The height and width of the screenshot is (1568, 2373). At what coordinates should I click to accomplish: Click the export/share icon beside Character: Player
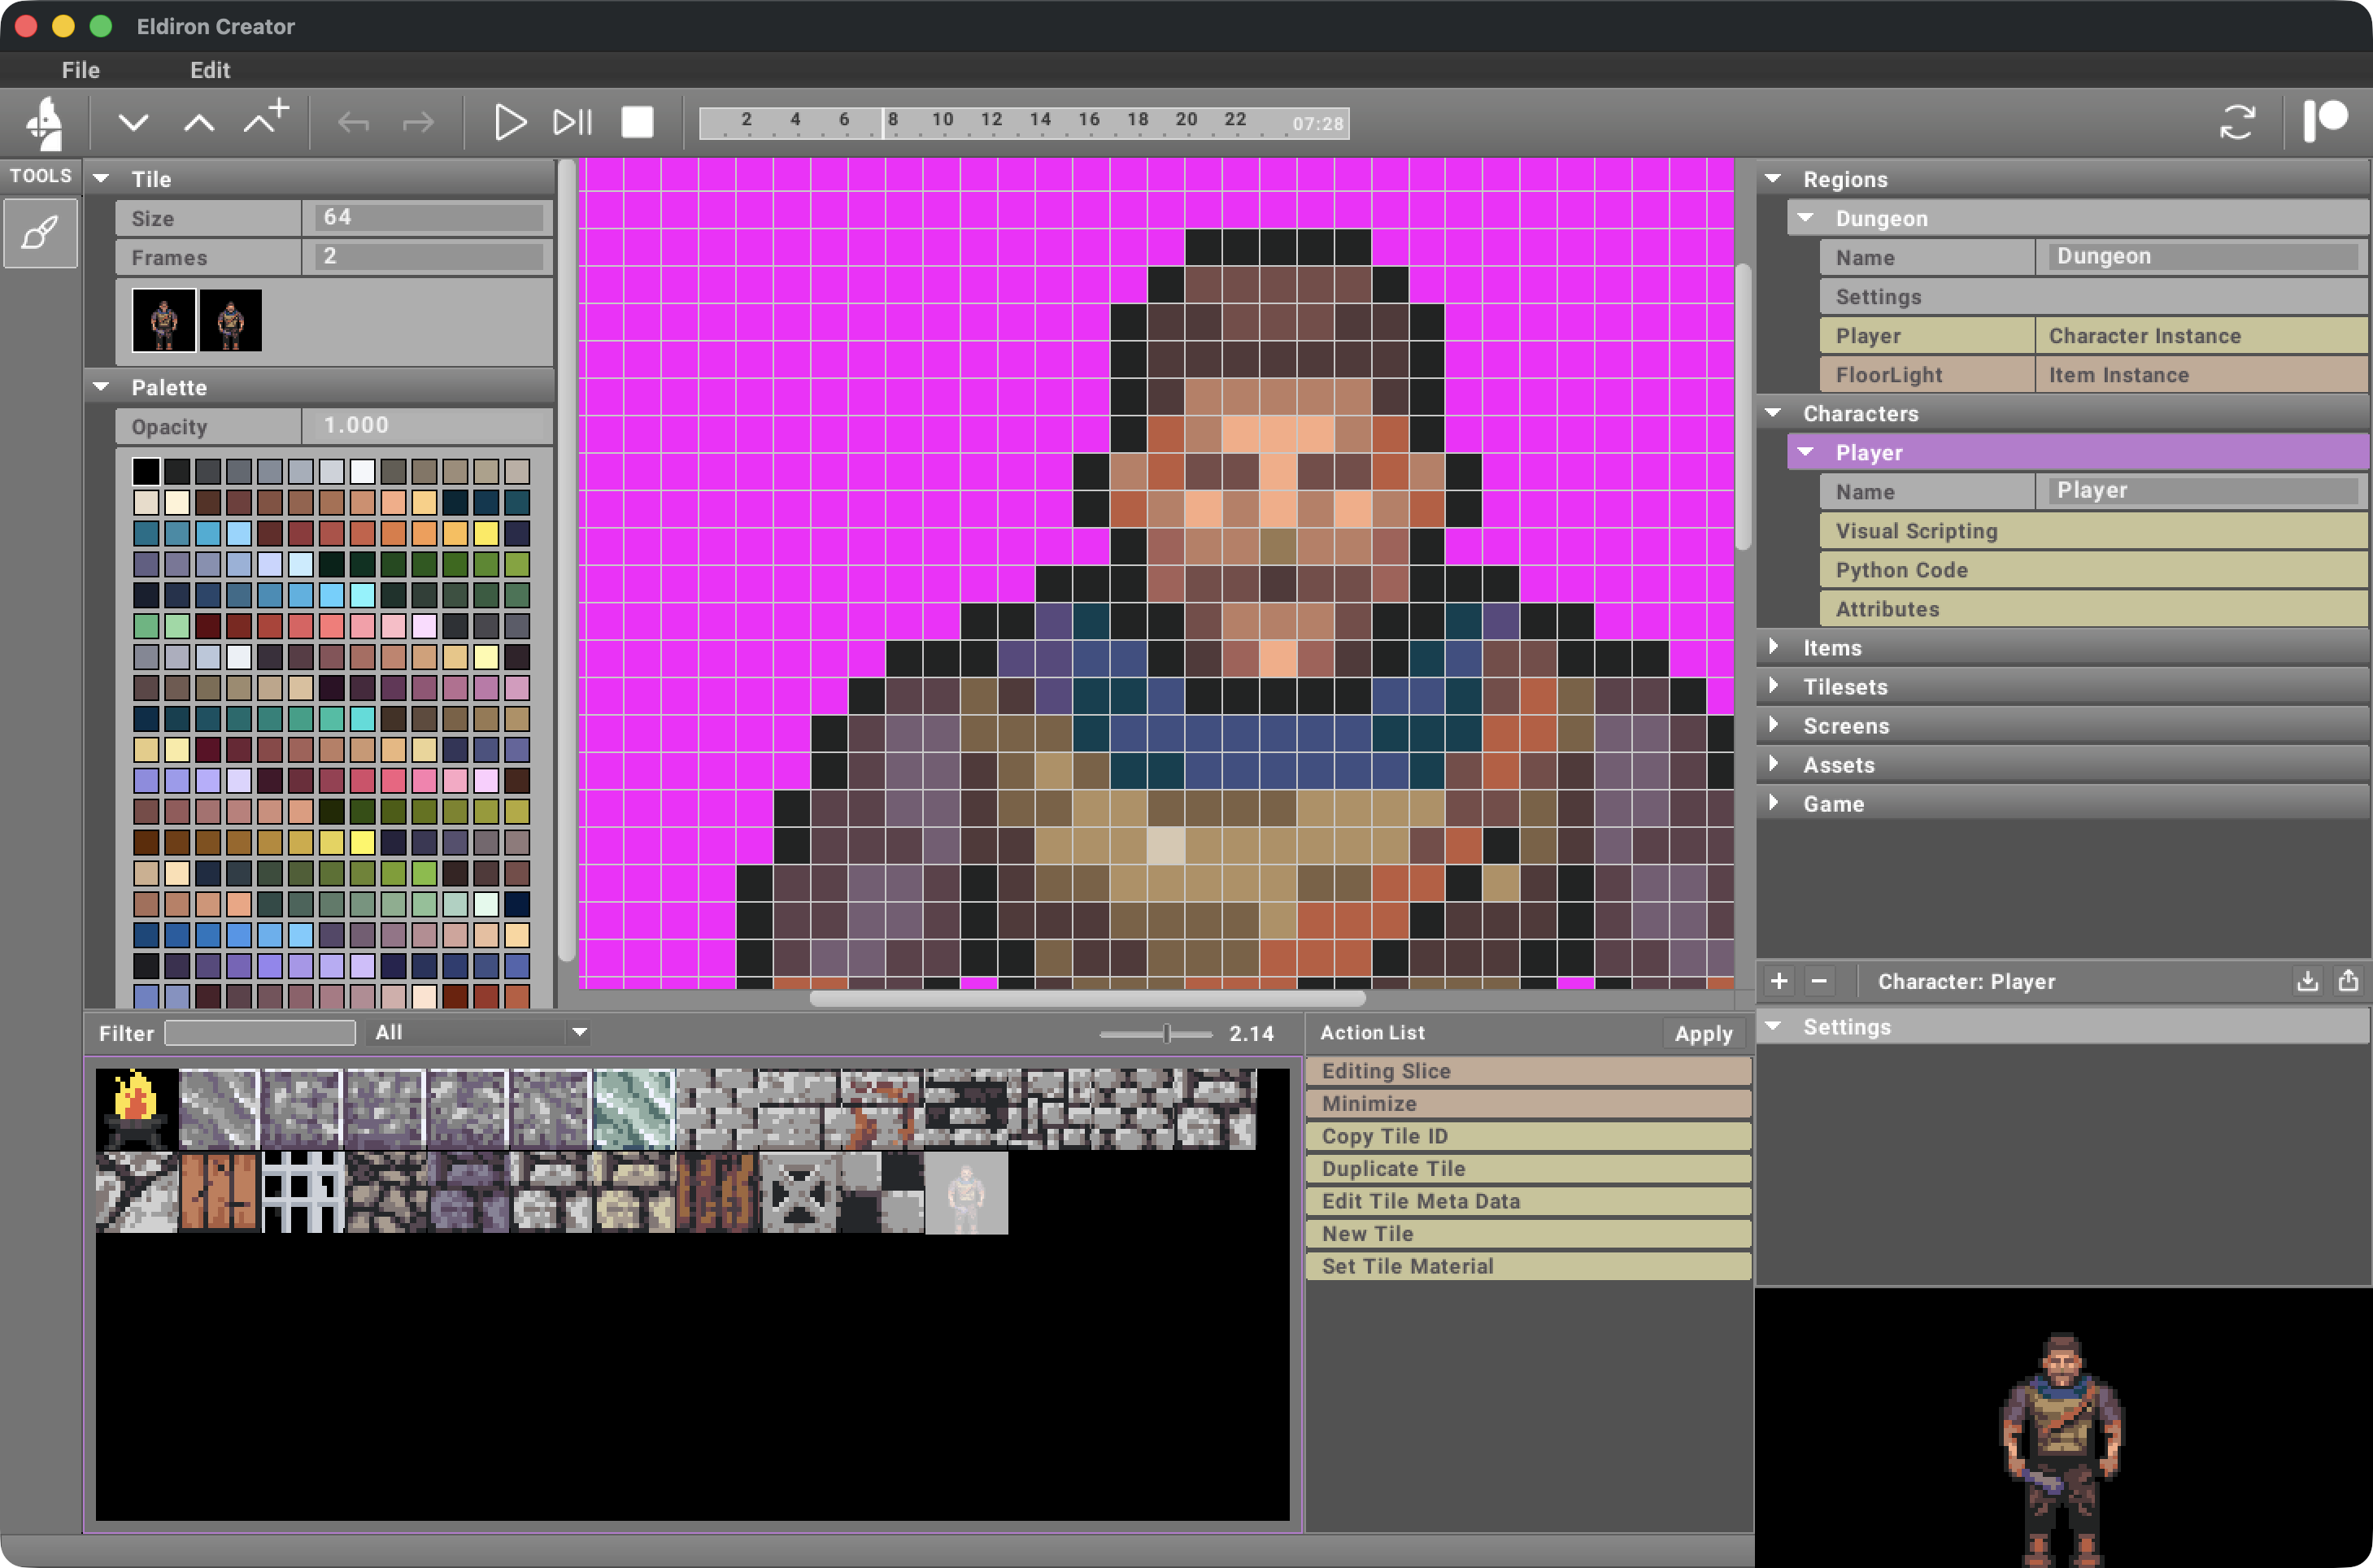2349,981
